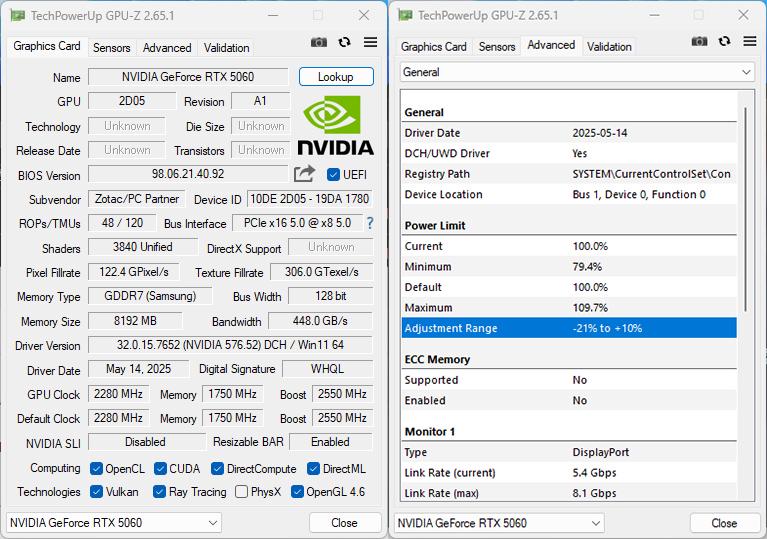This screenshot has width=767, height=539.
Task: Toggle the OpenGL 4.6 checkbox
Action: [x=297, y=492]
